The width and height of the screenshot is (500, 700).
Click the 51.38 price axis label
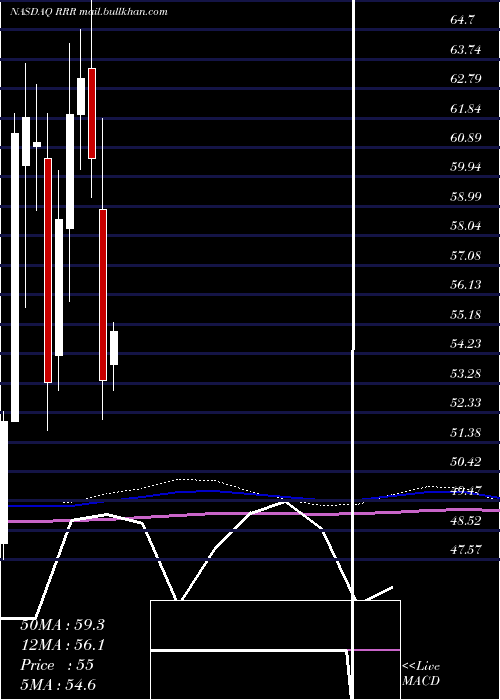tap(466, 432)
